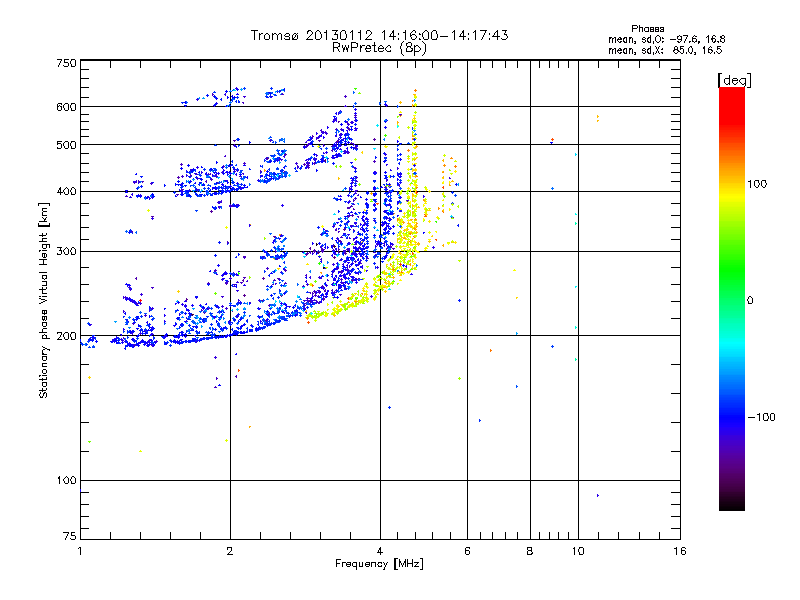This screenshot has width=800, height=600.
Task: Click the 'mean, sd,O: -97.6, 16.8' line
Action: pos(666,39)
